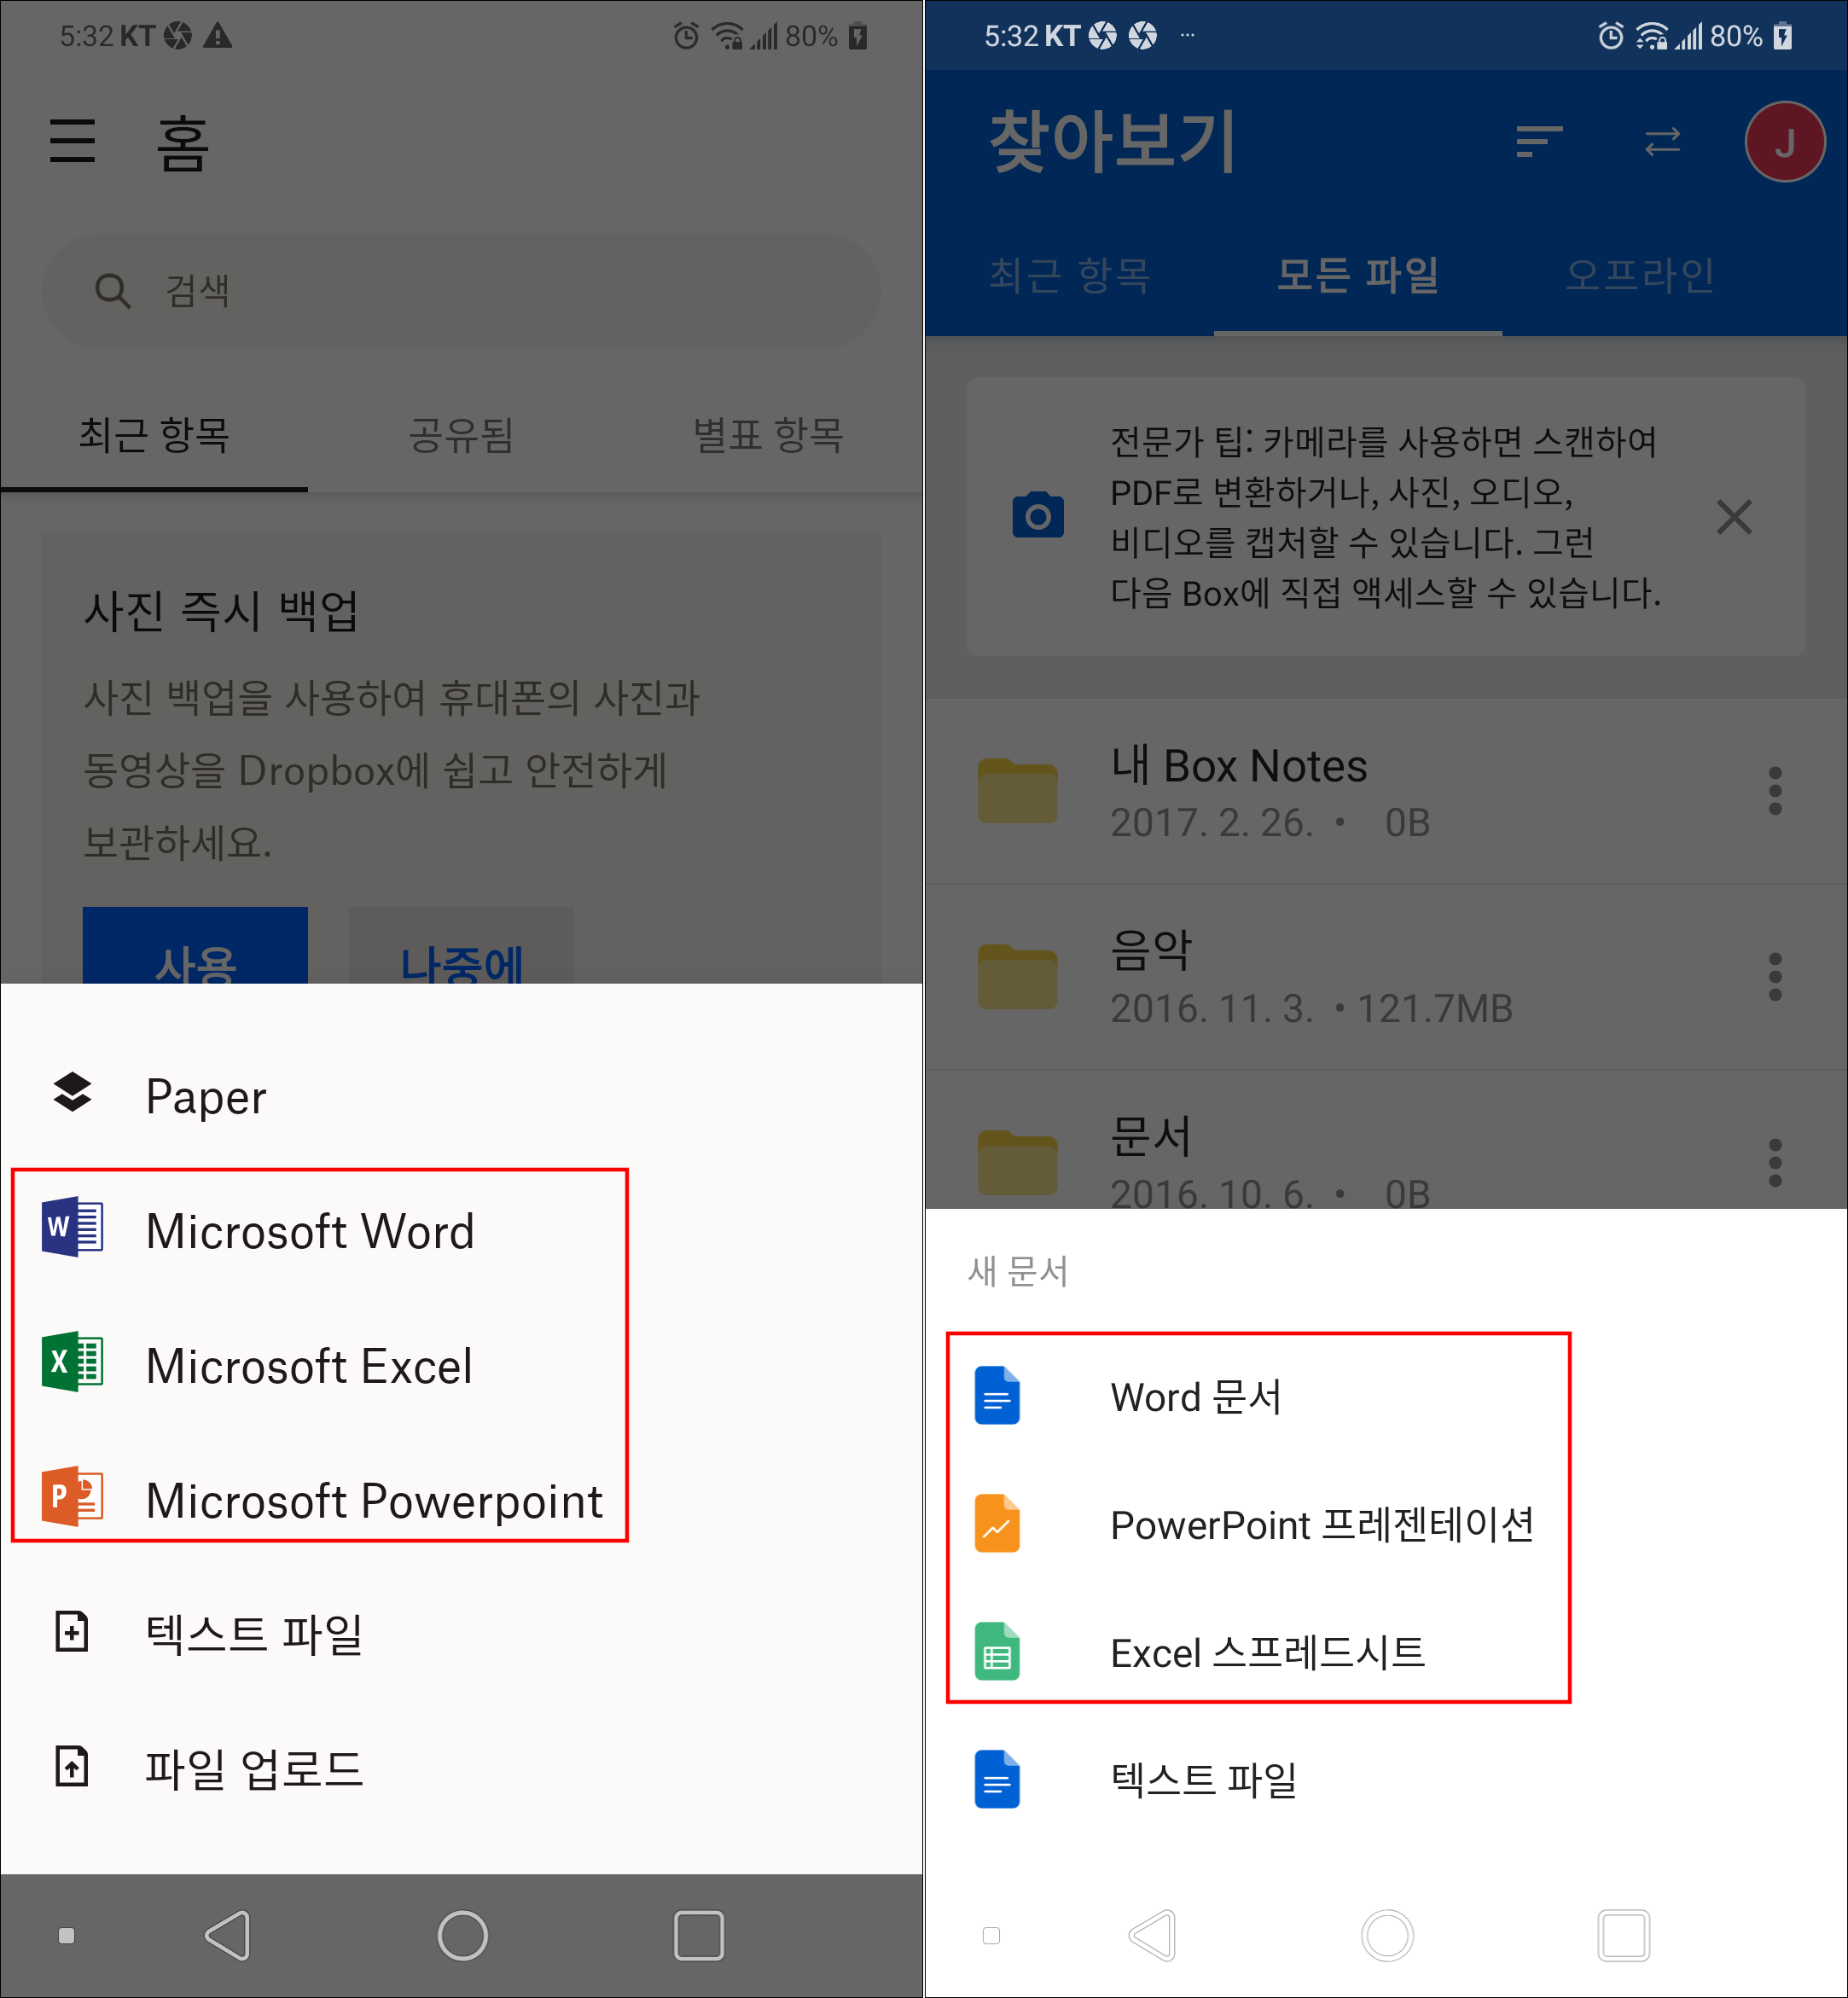Switch to the 공유됨 tab
This screenshot has width=1848, height=1998.
pos(461,435)
